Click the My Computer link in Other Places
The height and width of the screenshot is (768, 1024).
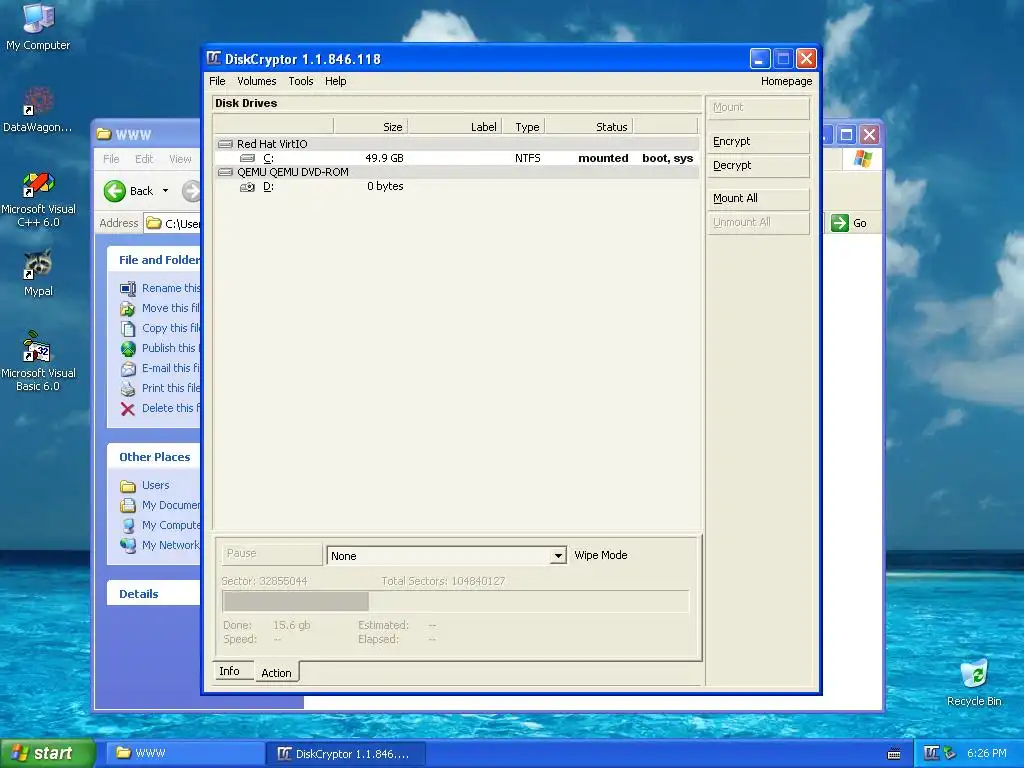(171, 525)
